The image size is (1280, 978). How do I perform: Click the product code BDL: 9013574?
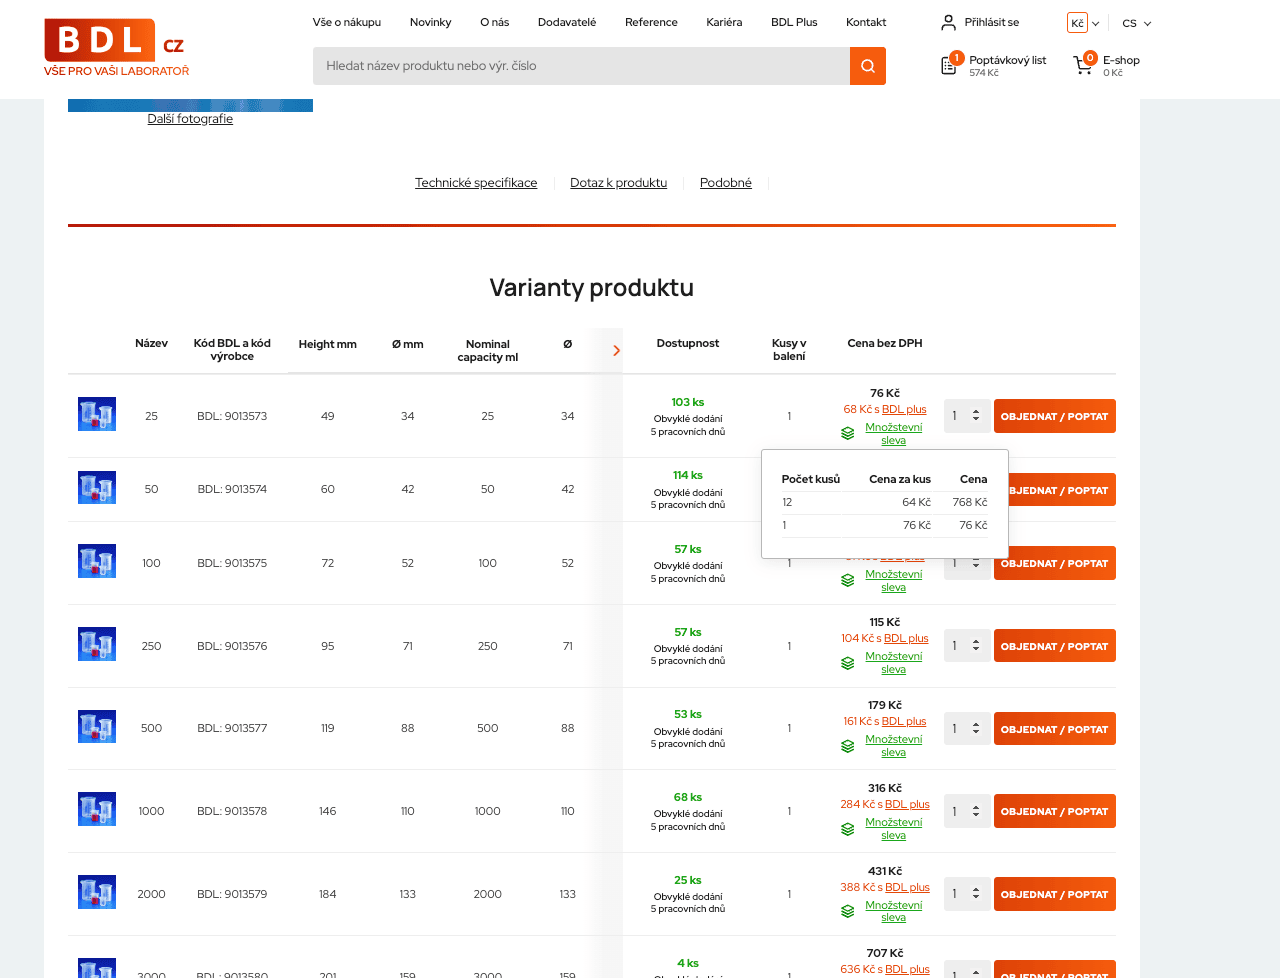[x=232, y=490]
